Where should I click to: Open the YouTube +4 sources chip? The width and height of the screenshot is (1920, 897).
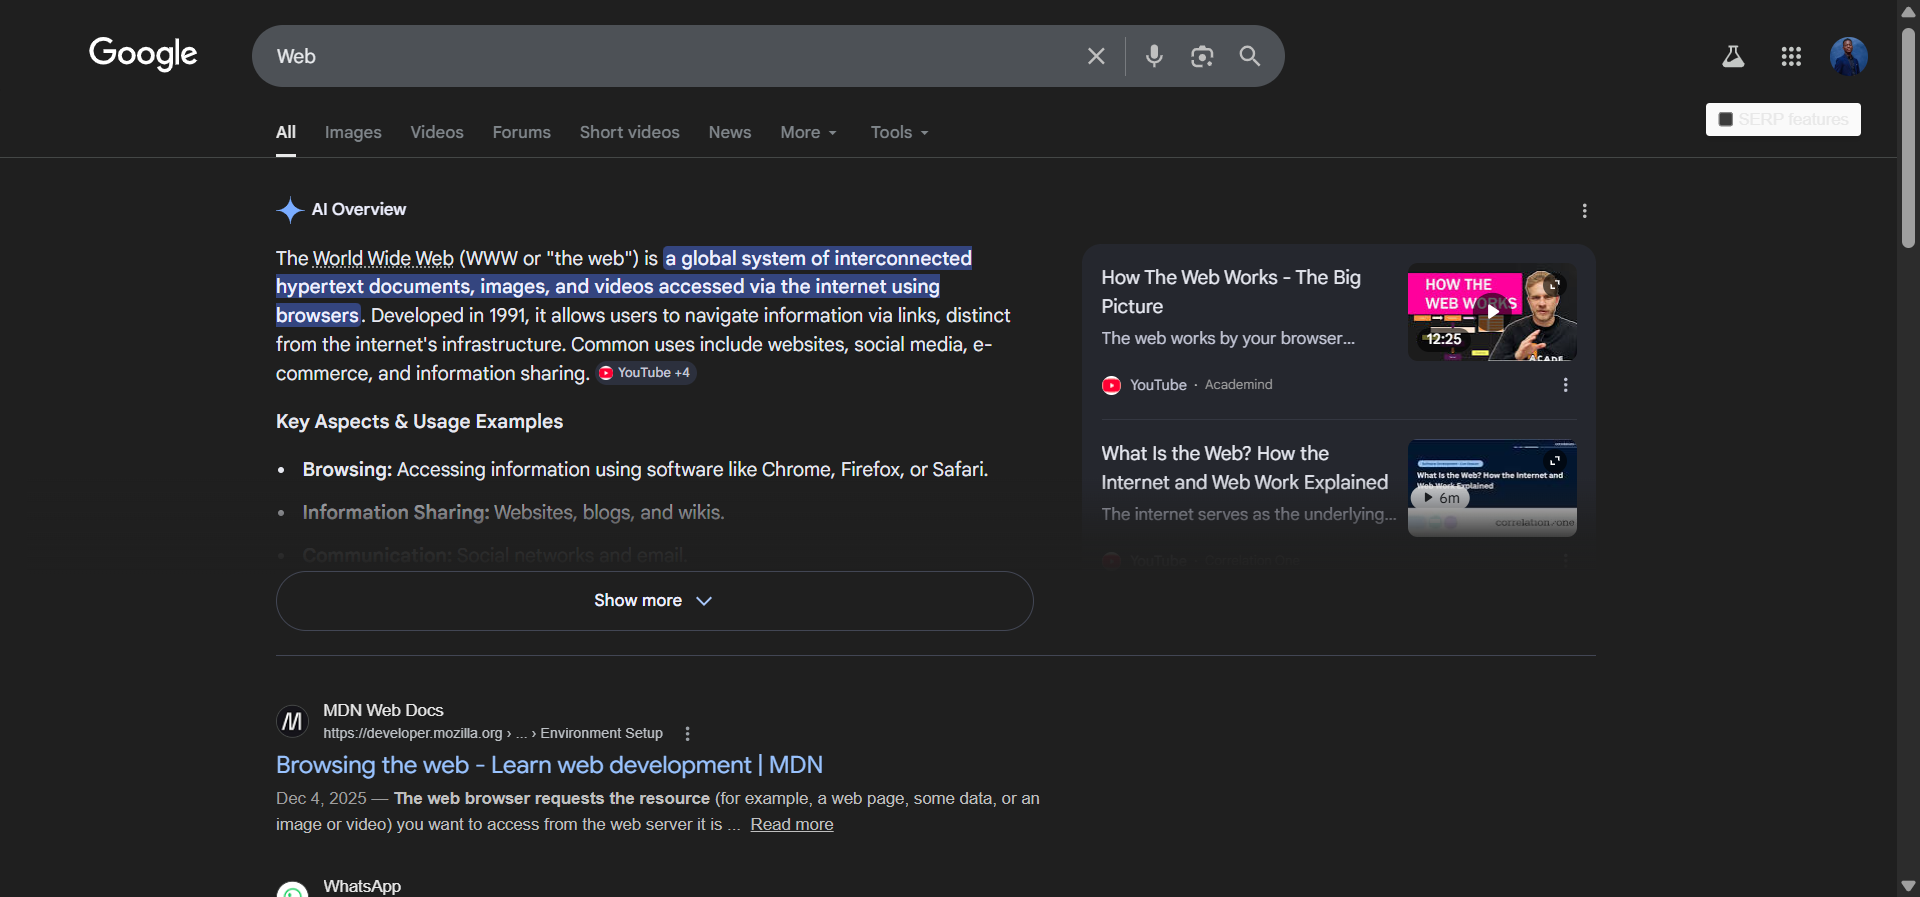point(646,373)
